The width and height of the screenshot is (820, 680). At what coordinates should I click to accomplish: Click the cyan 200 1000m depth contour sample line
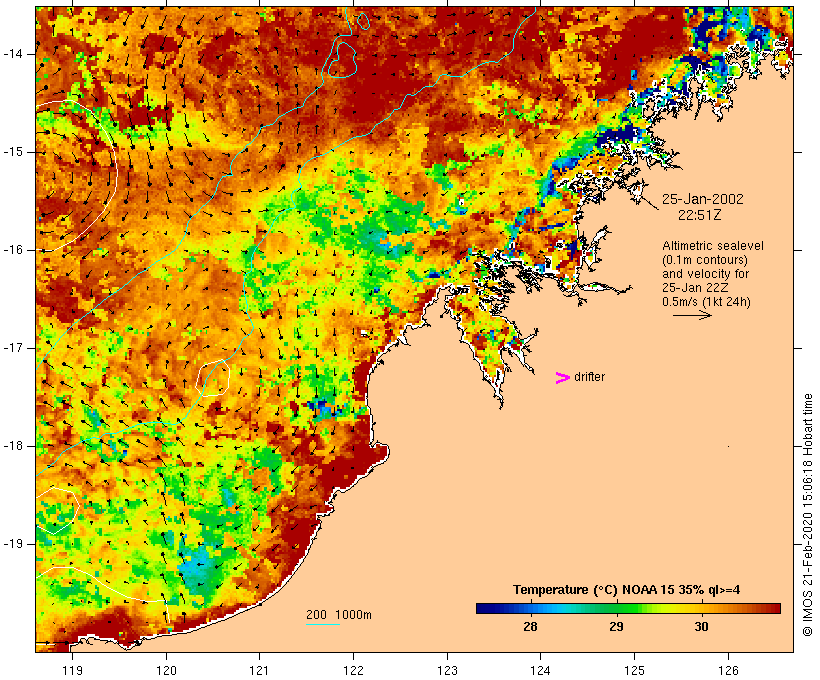[323, 624]
